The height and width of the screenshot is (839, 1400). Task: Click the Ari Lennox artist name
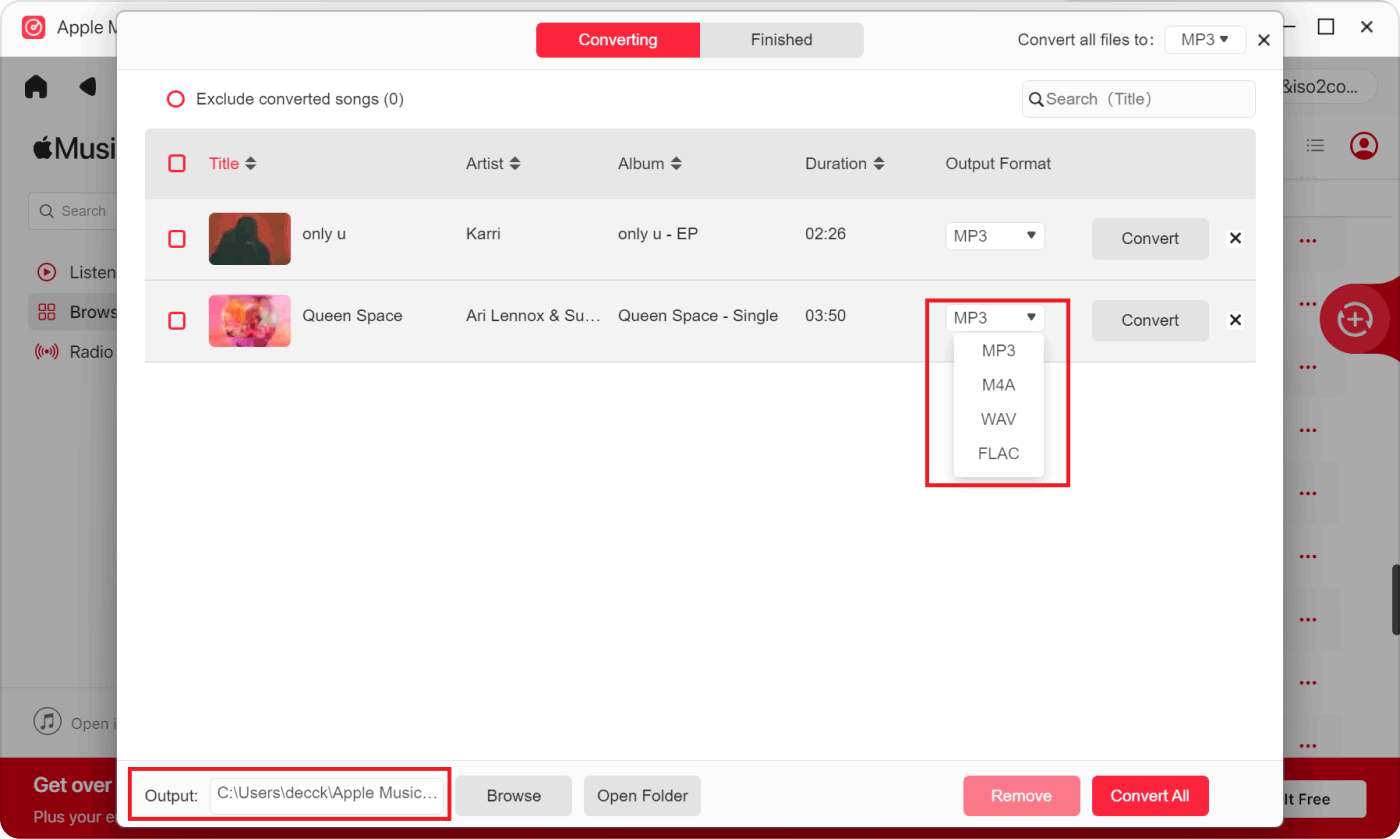(x=534, y=316)
